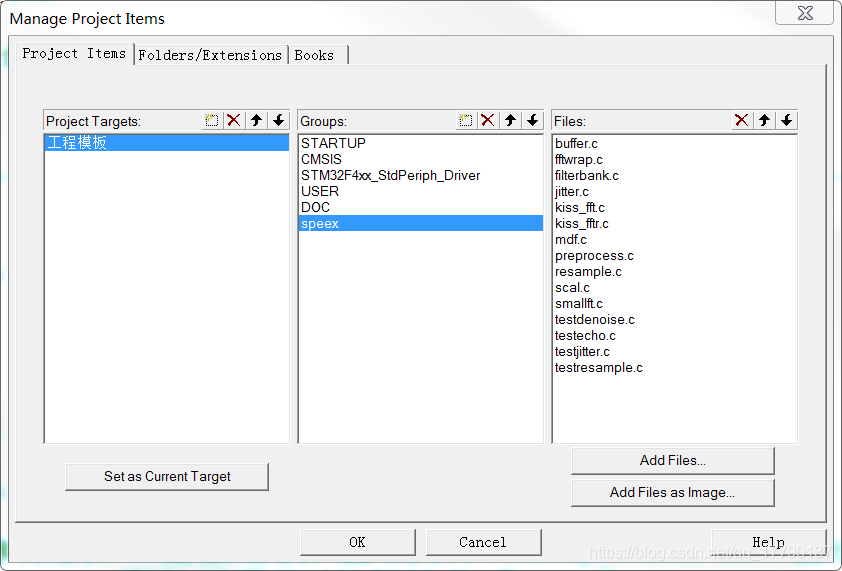Select the CMSIS group

(420, 160)
